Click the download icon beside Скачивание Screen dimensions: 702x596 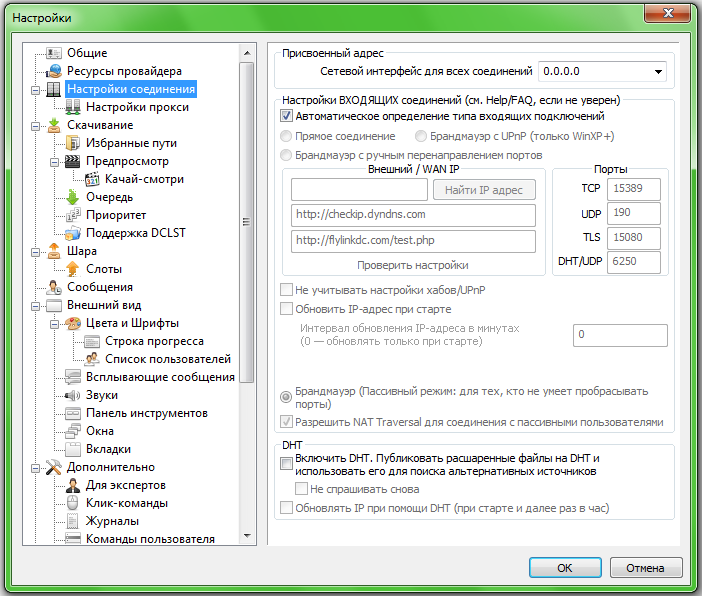coord(54,125)
